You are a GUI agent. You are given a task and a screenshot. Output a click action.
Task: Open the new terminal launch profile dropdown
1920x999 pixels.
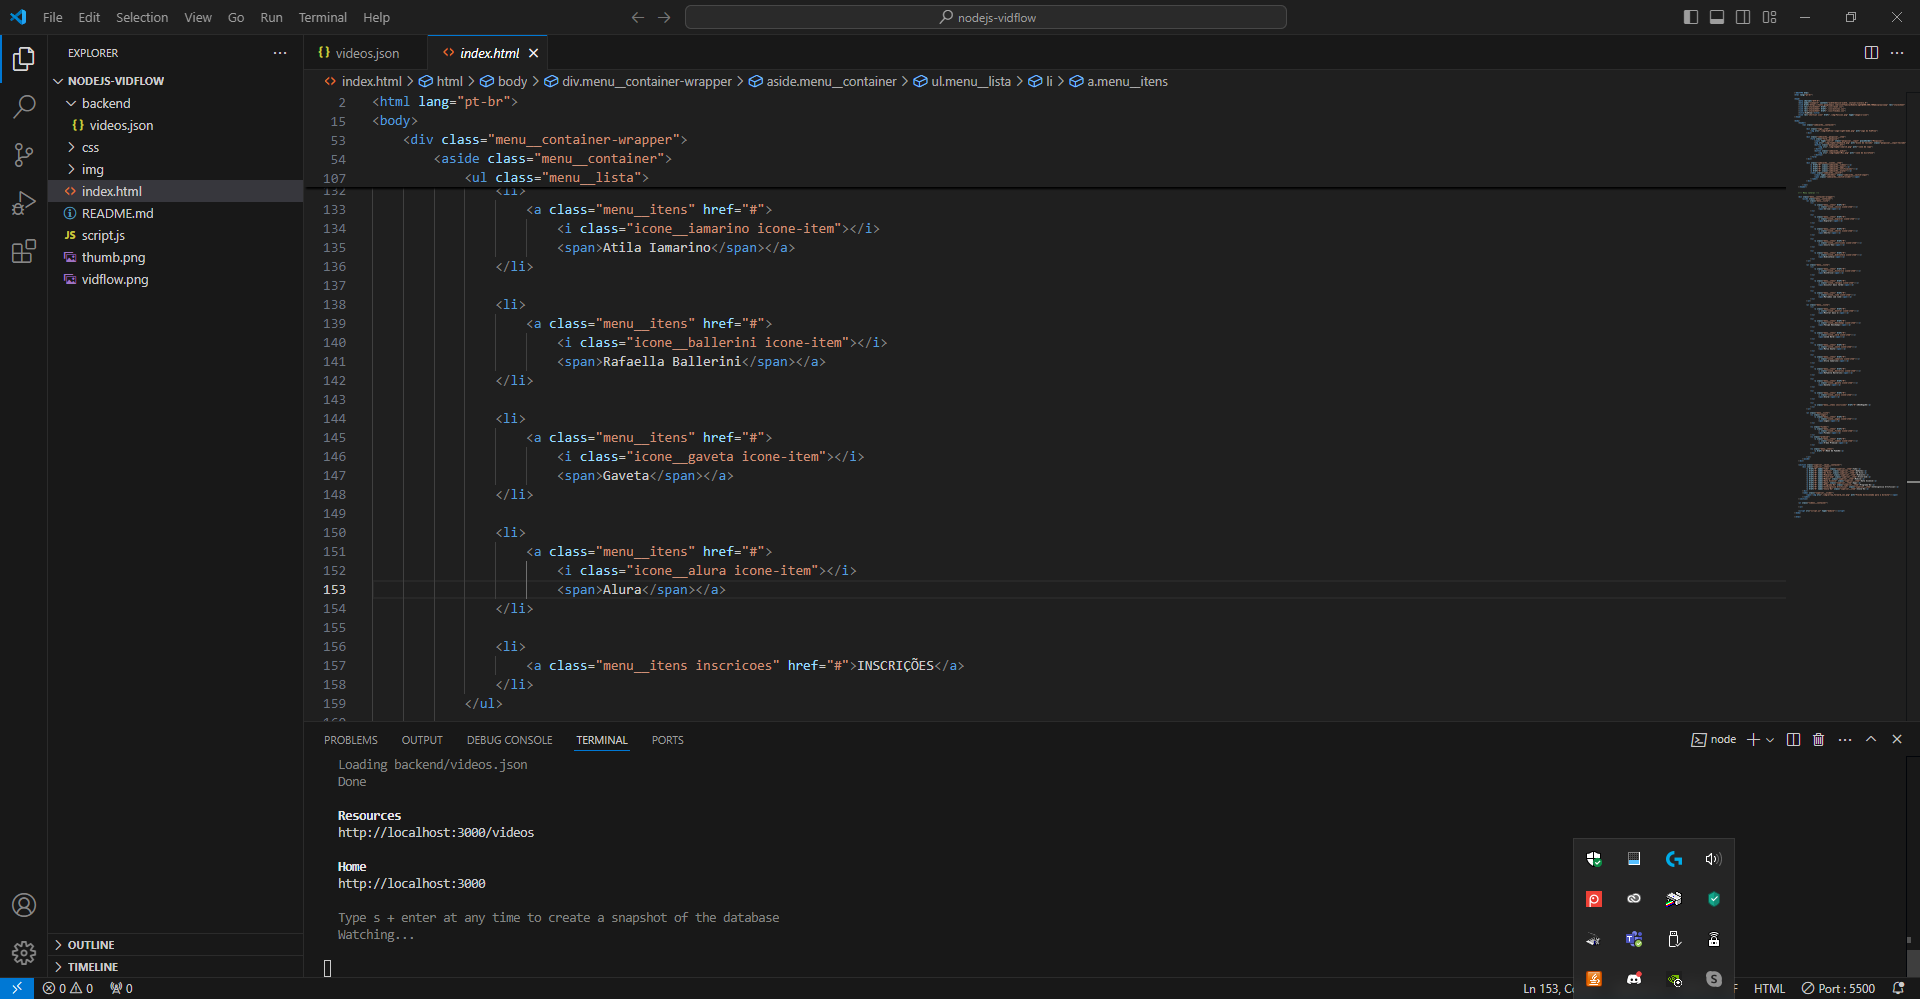1770,740
